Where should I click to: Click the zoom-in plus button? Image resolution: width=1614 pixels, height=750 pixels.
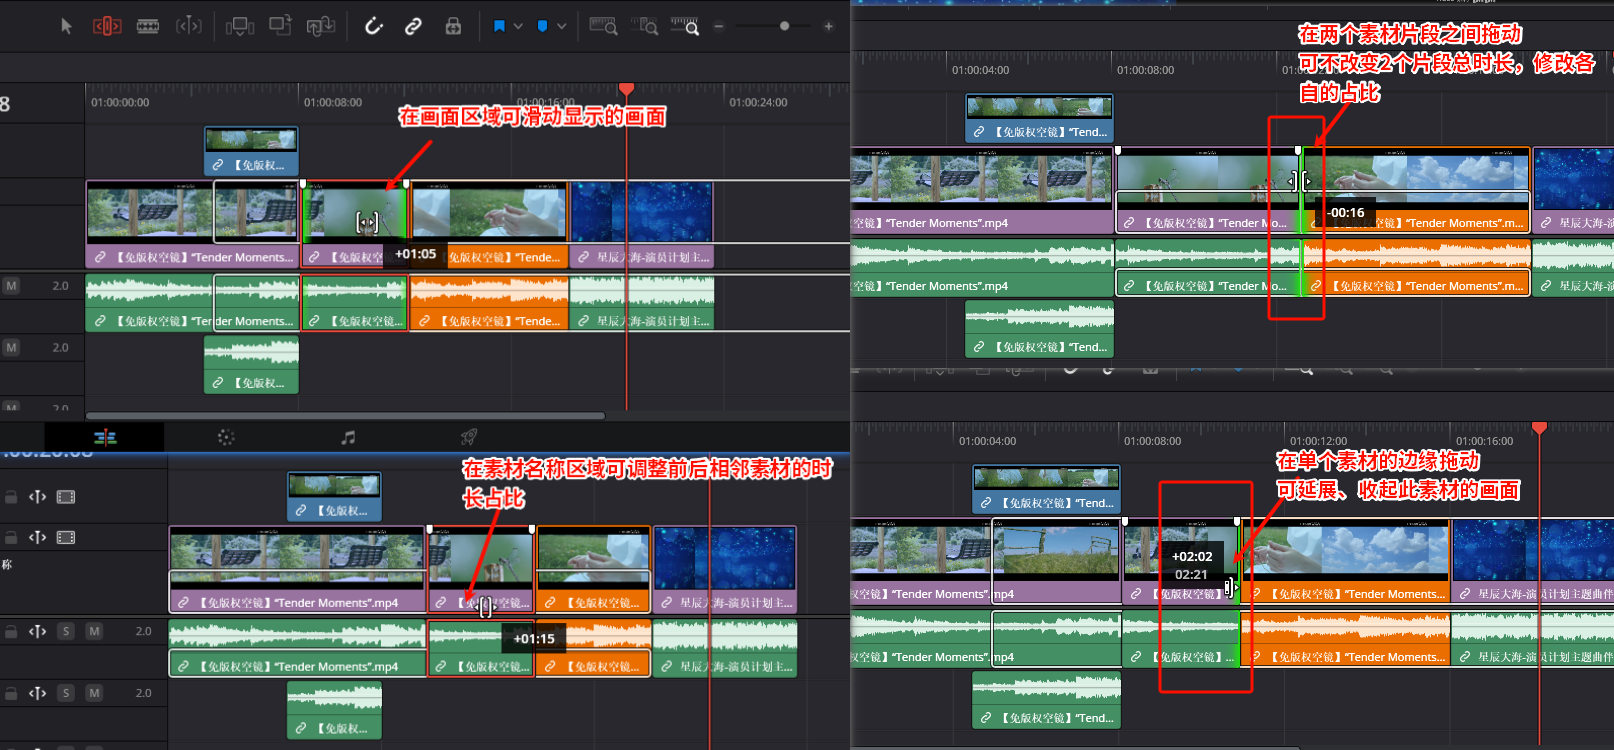point(829,26)
